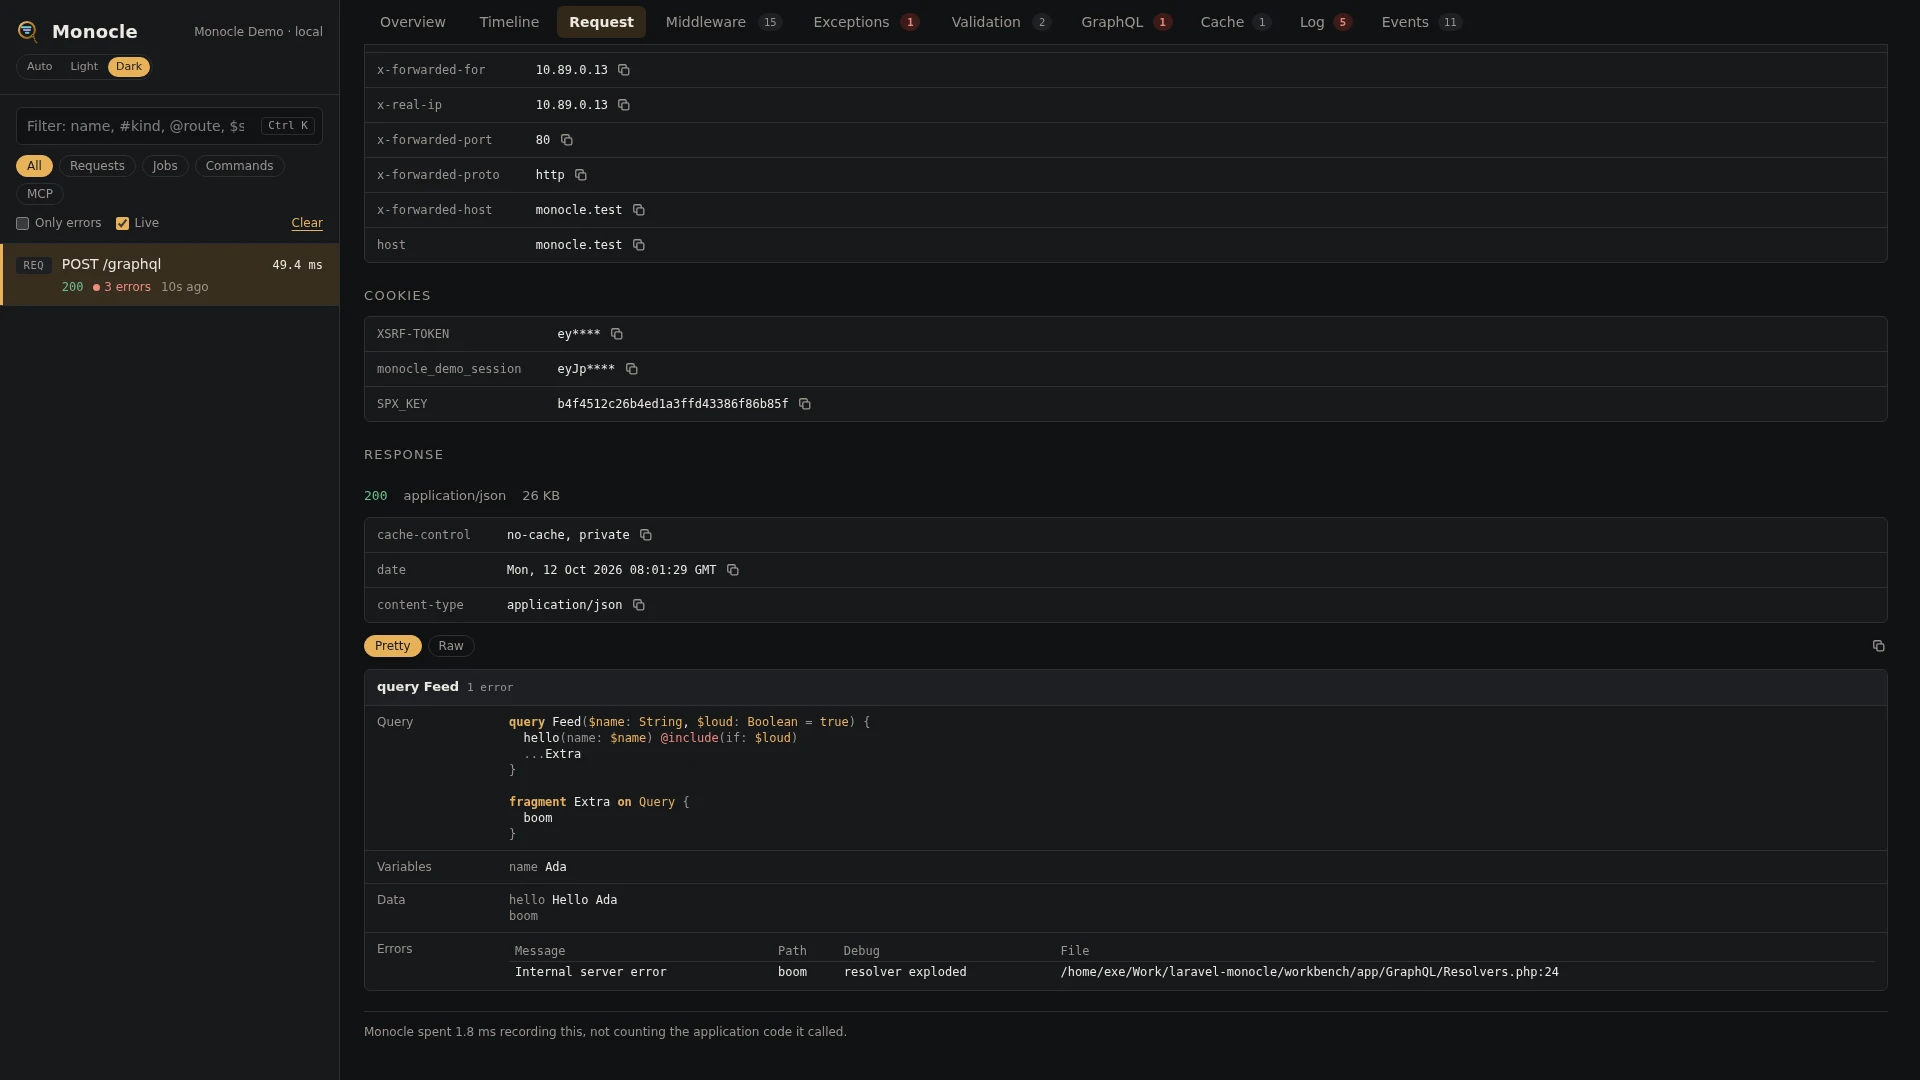Screen dimensions: 1920x1080
Task: Copy the x-forwarded-port value
Action: (x=567, y=140)
